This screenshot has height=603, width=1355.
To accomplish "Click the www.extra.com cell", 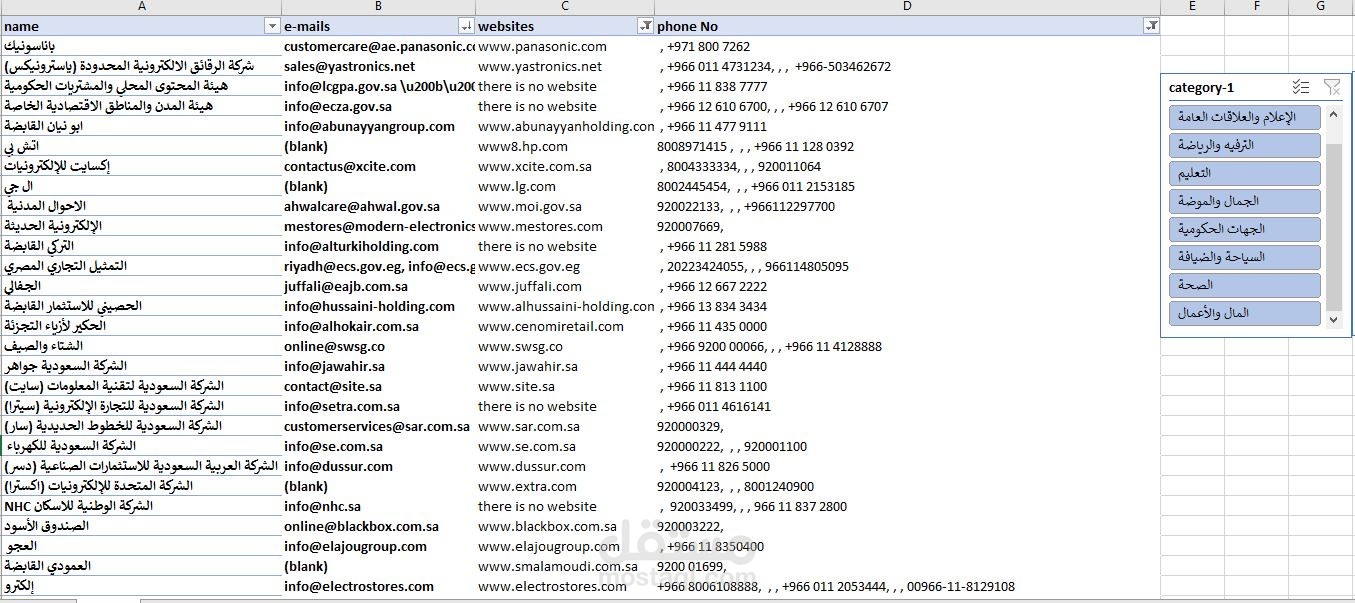I will point(565,486).
